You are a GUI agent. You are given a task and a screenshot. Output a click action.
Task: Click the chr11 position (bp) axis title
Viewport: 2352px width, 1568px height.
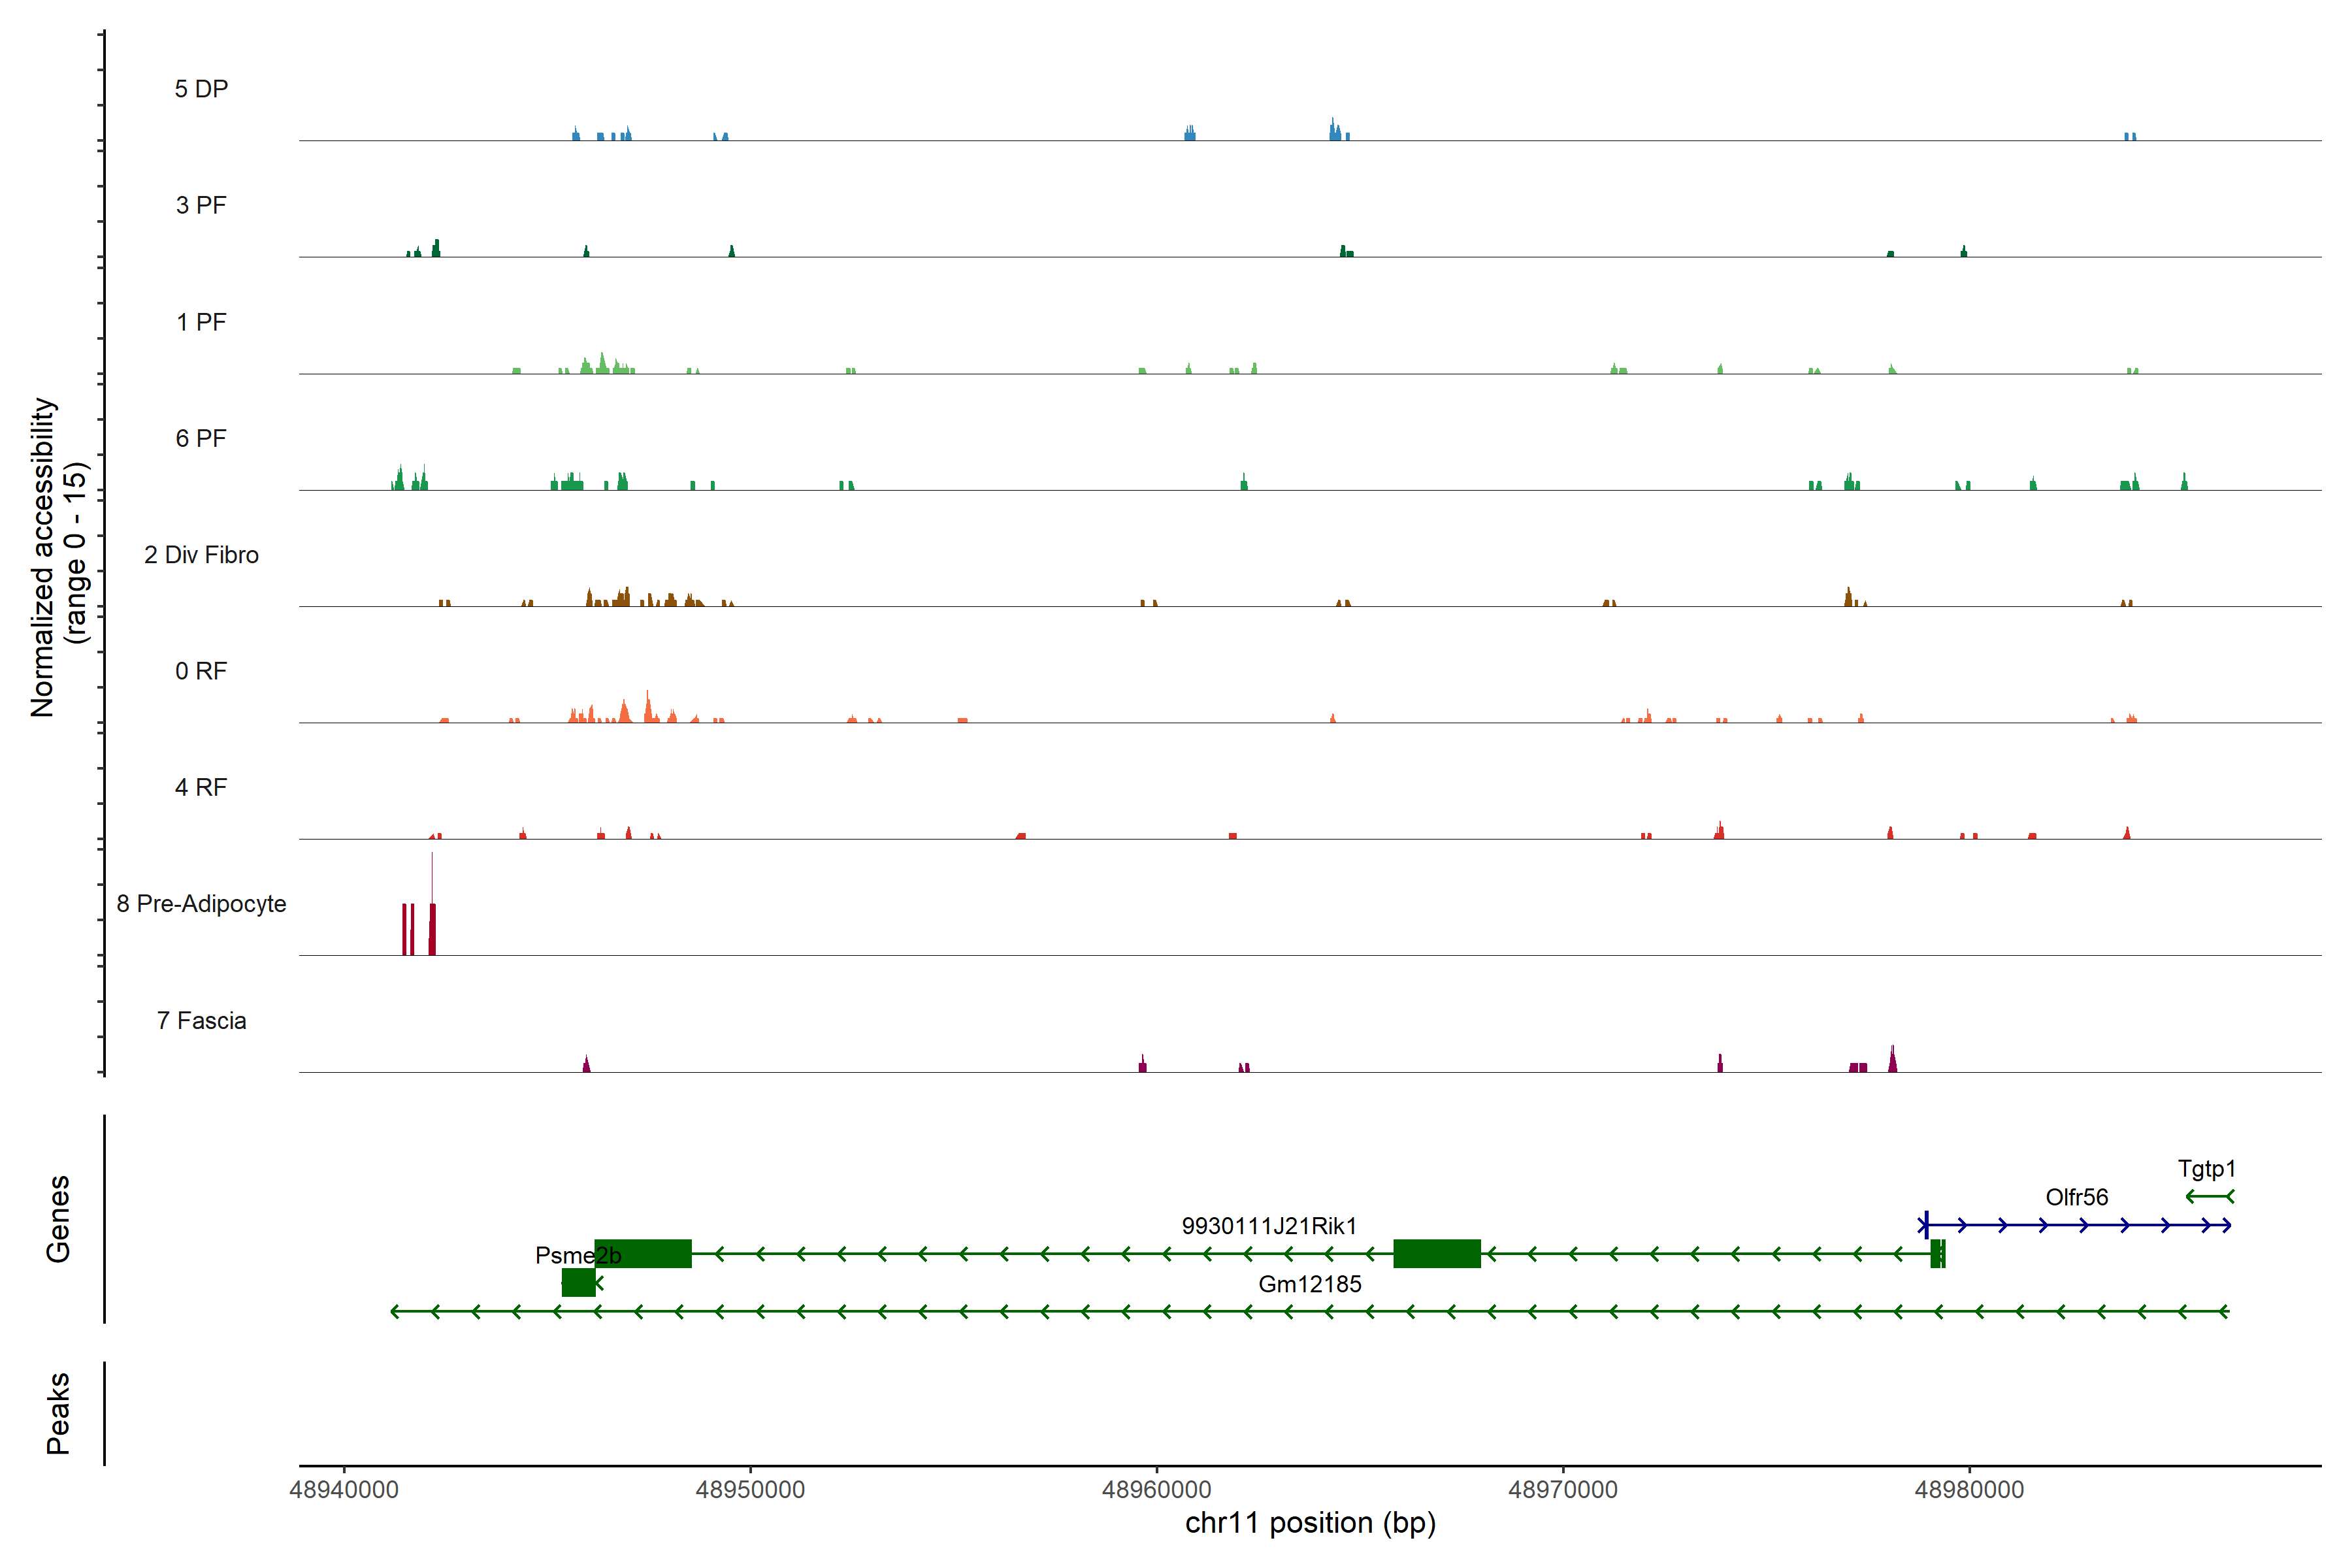pos(1310,1523)
